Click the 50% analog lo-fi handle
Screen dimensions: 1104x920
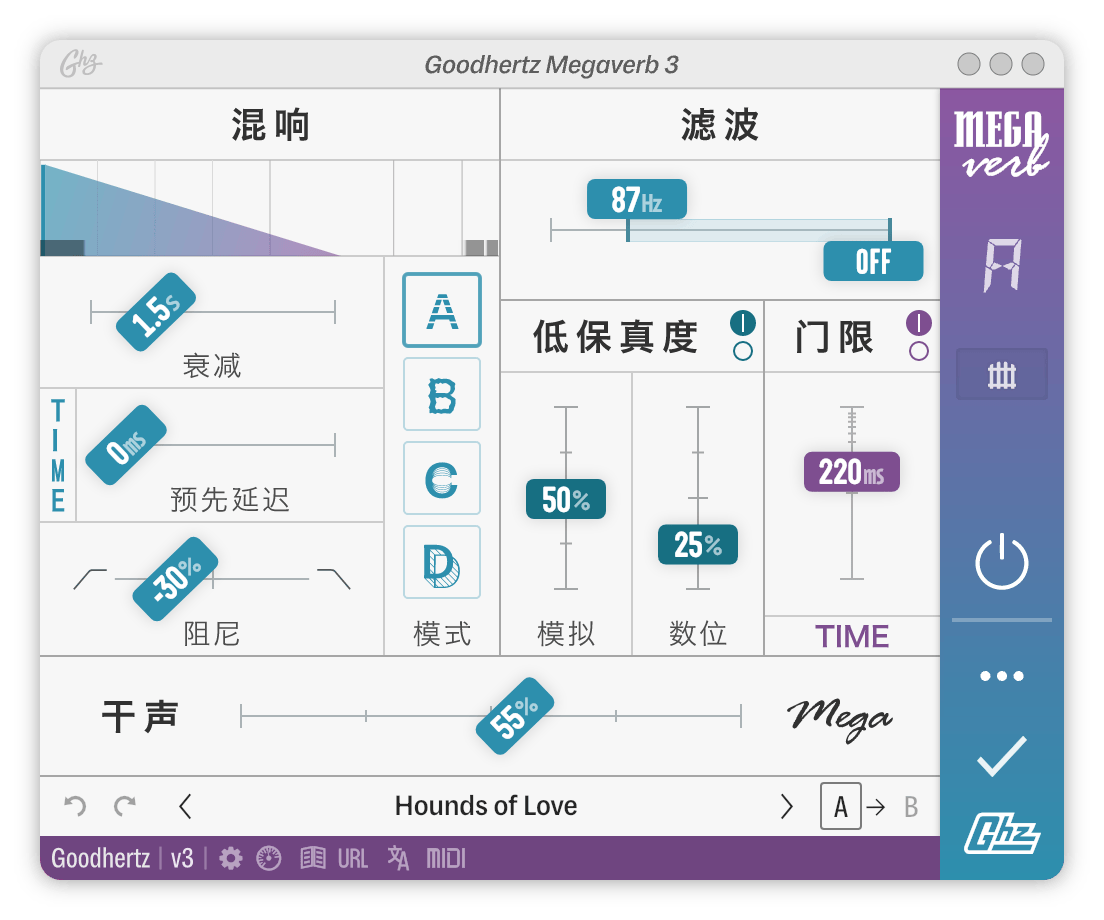click(x=565, y=499)
